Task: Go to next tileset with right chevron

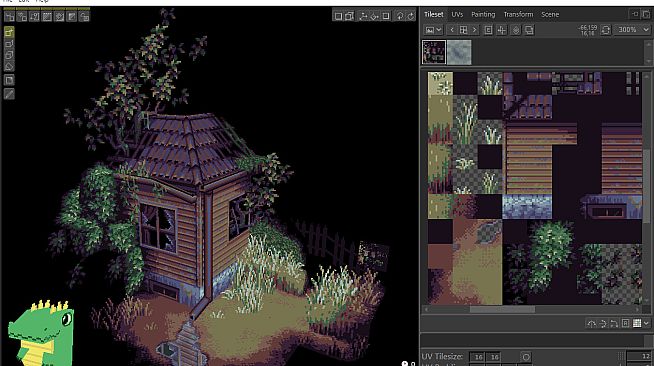Action: [474, 30]
